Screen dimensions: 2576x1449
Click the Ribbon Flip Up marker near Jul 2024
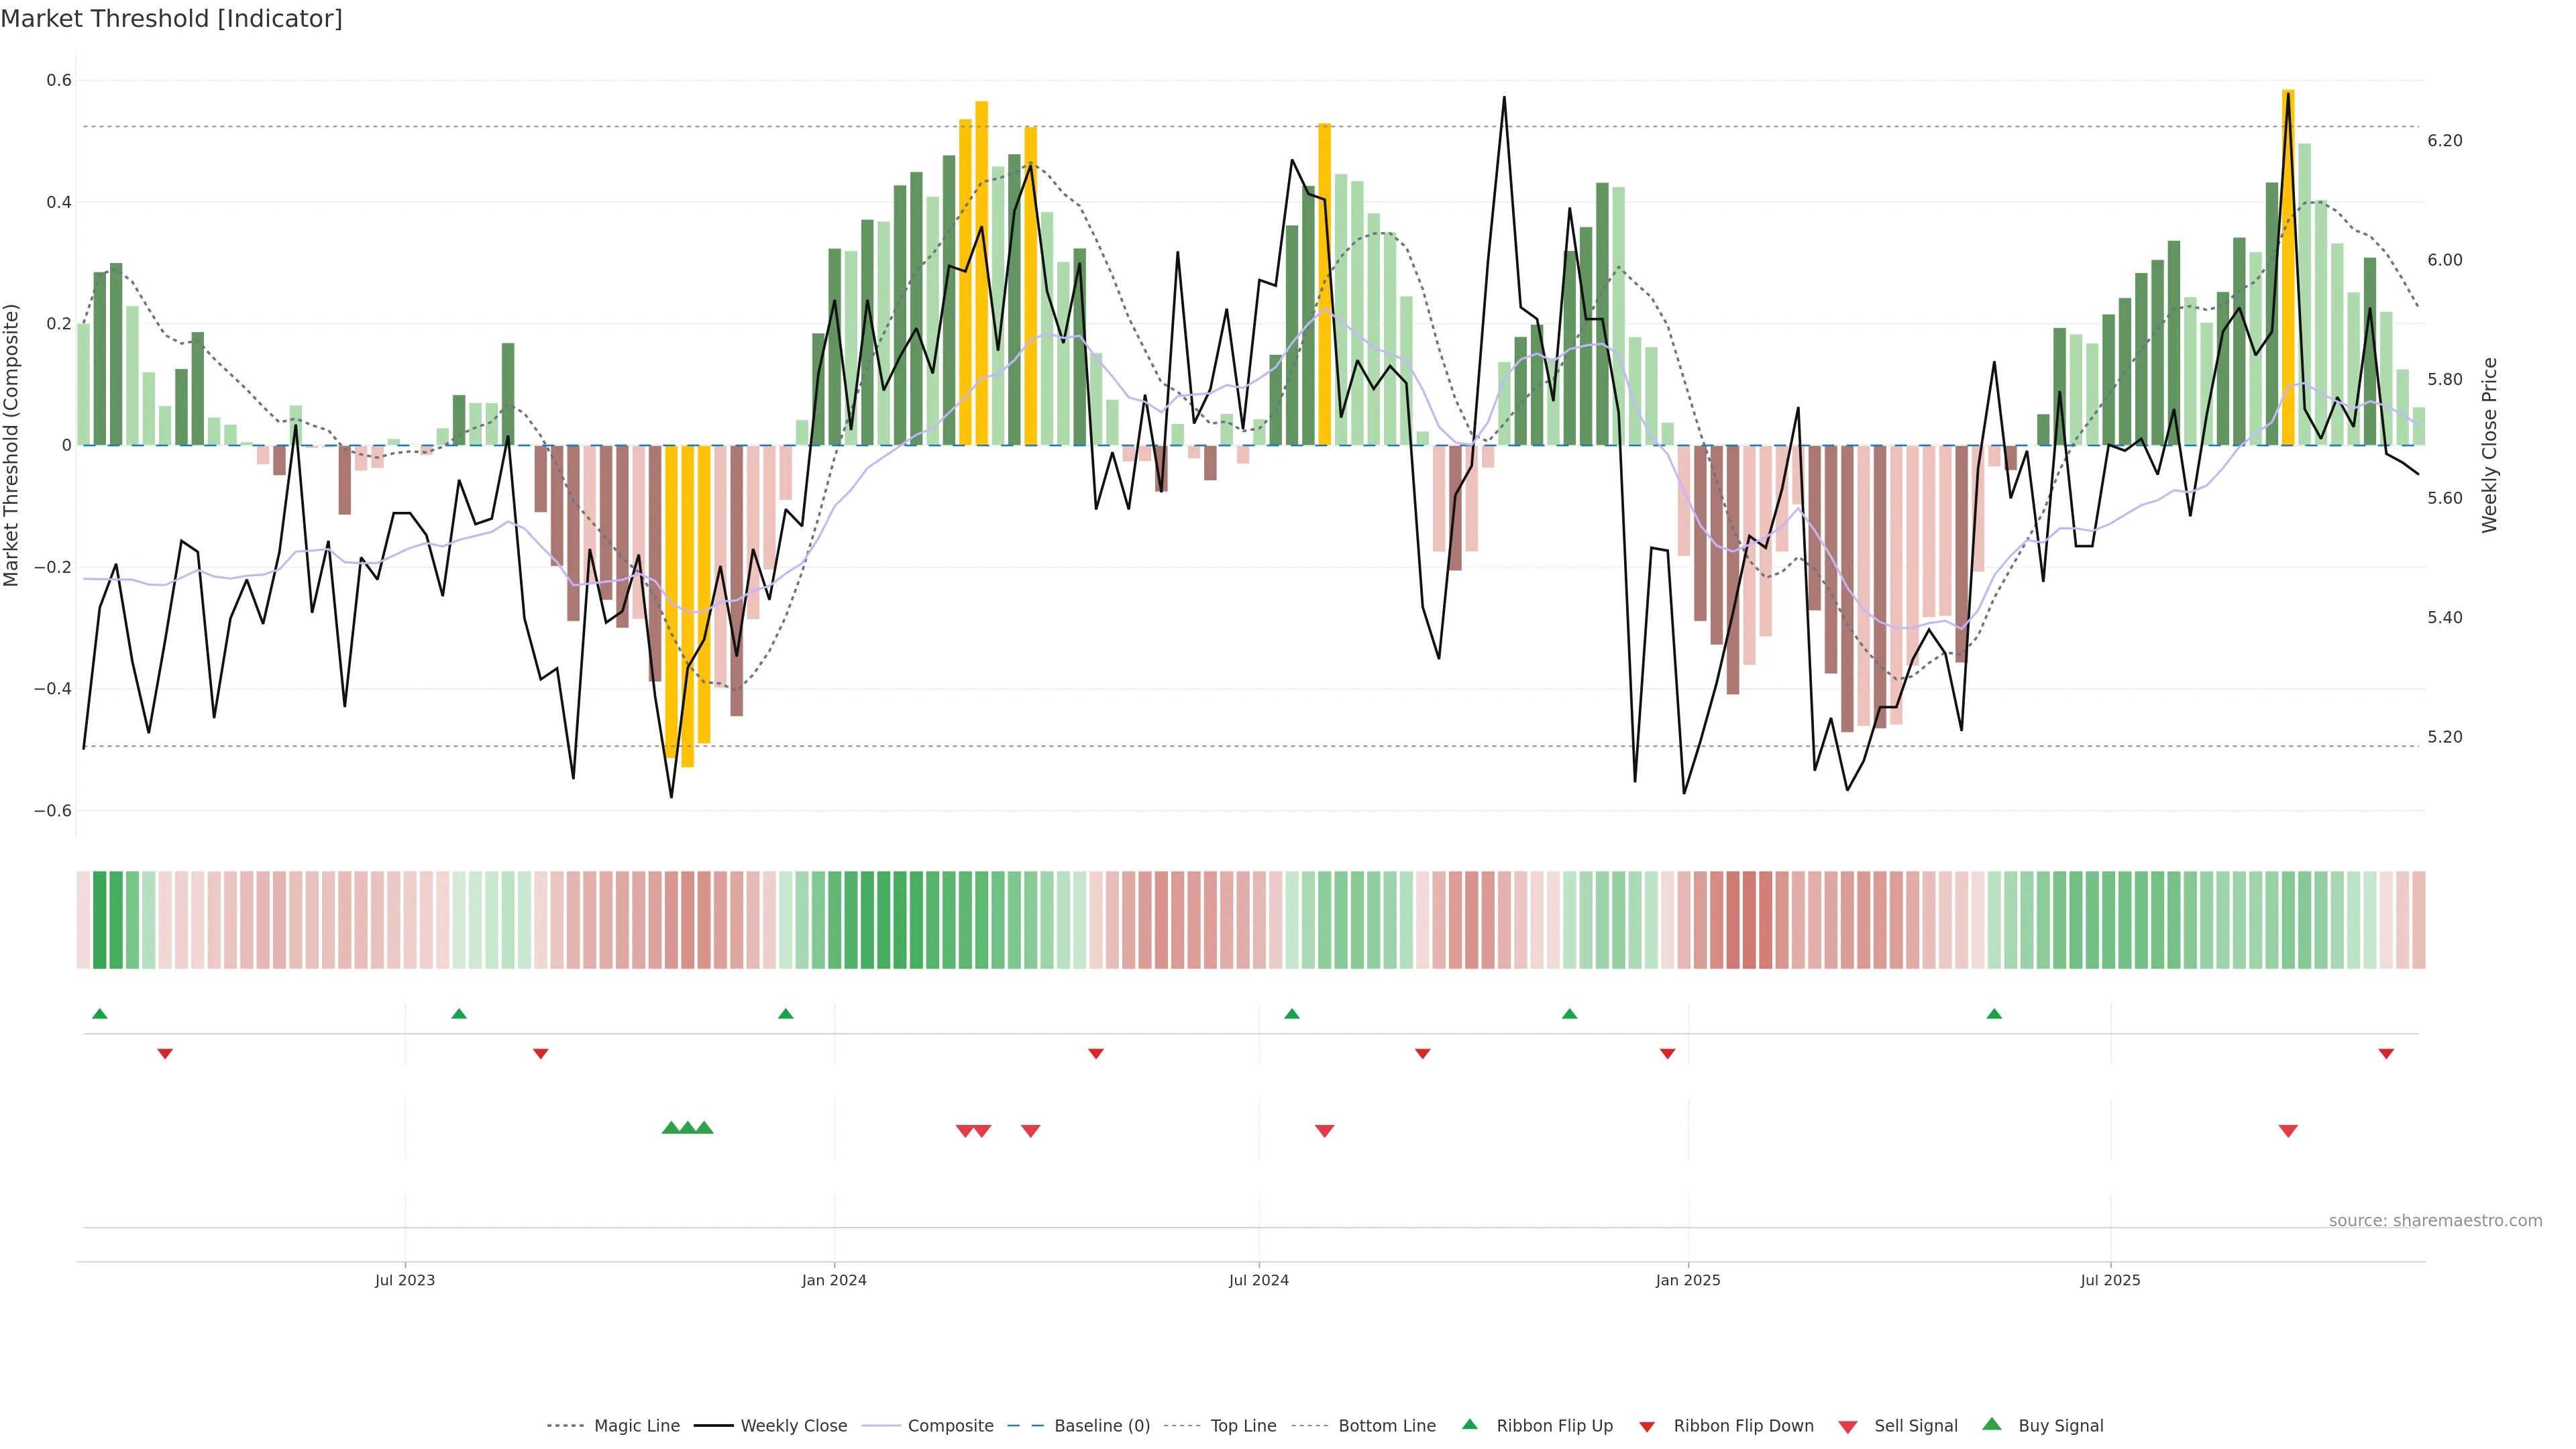[1292, 1014]
